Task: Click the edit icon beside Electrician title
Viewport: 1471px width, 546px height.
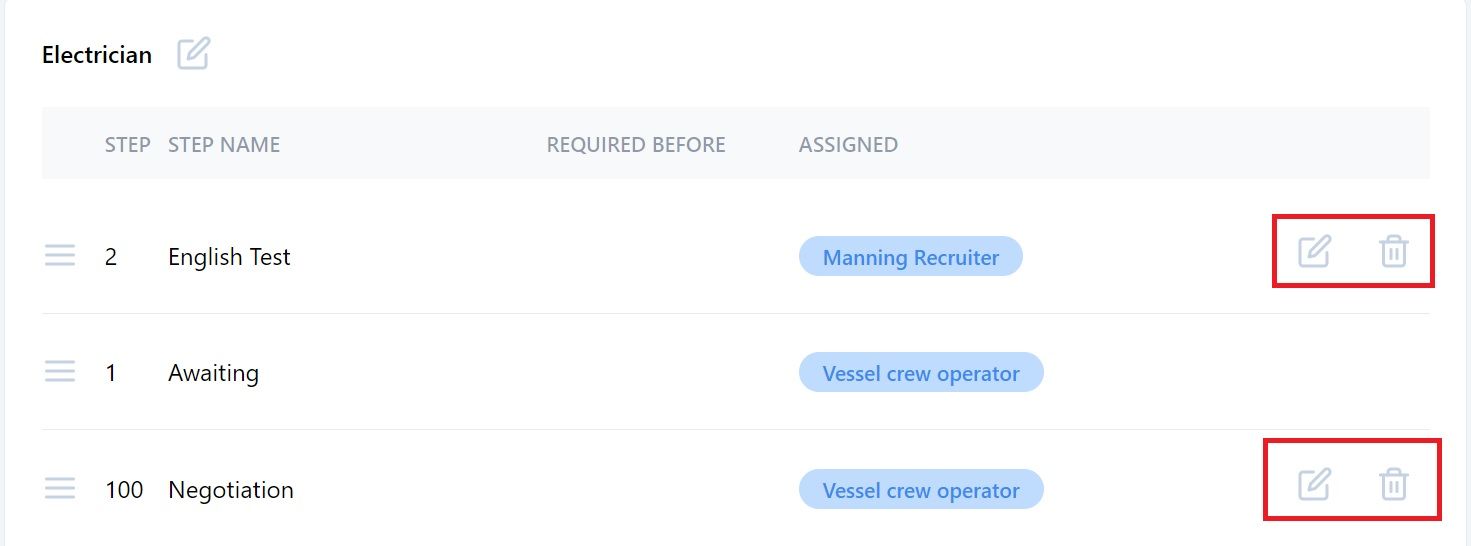Action: click(193, 53)
